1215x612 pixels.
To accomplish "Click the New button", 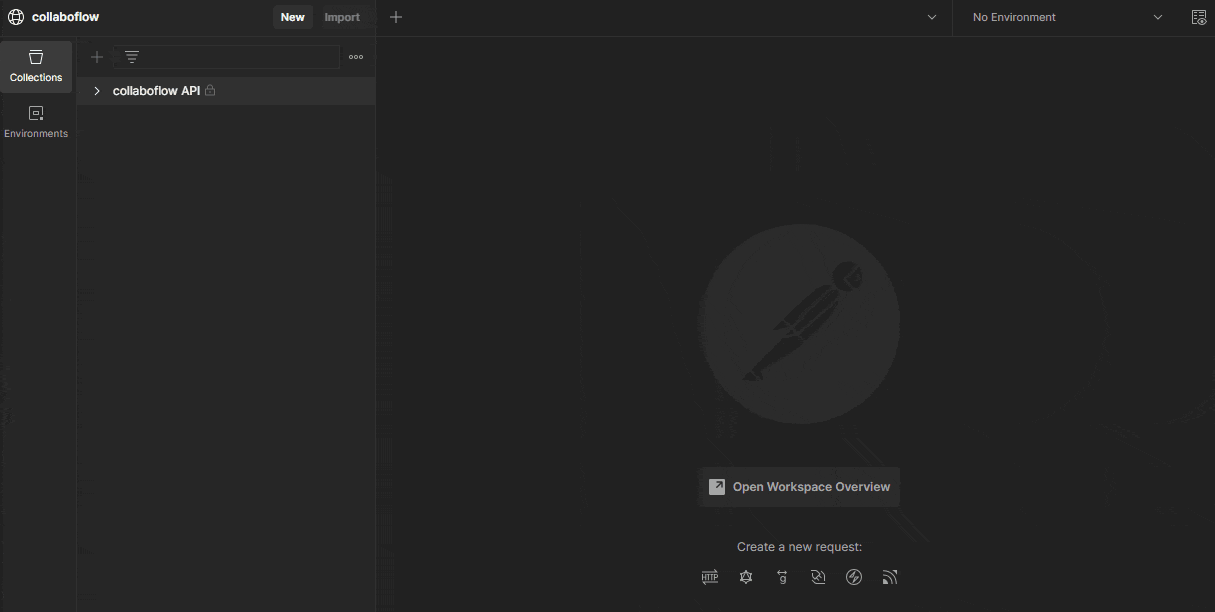I will pyautogui.click(x=293, y=17).
